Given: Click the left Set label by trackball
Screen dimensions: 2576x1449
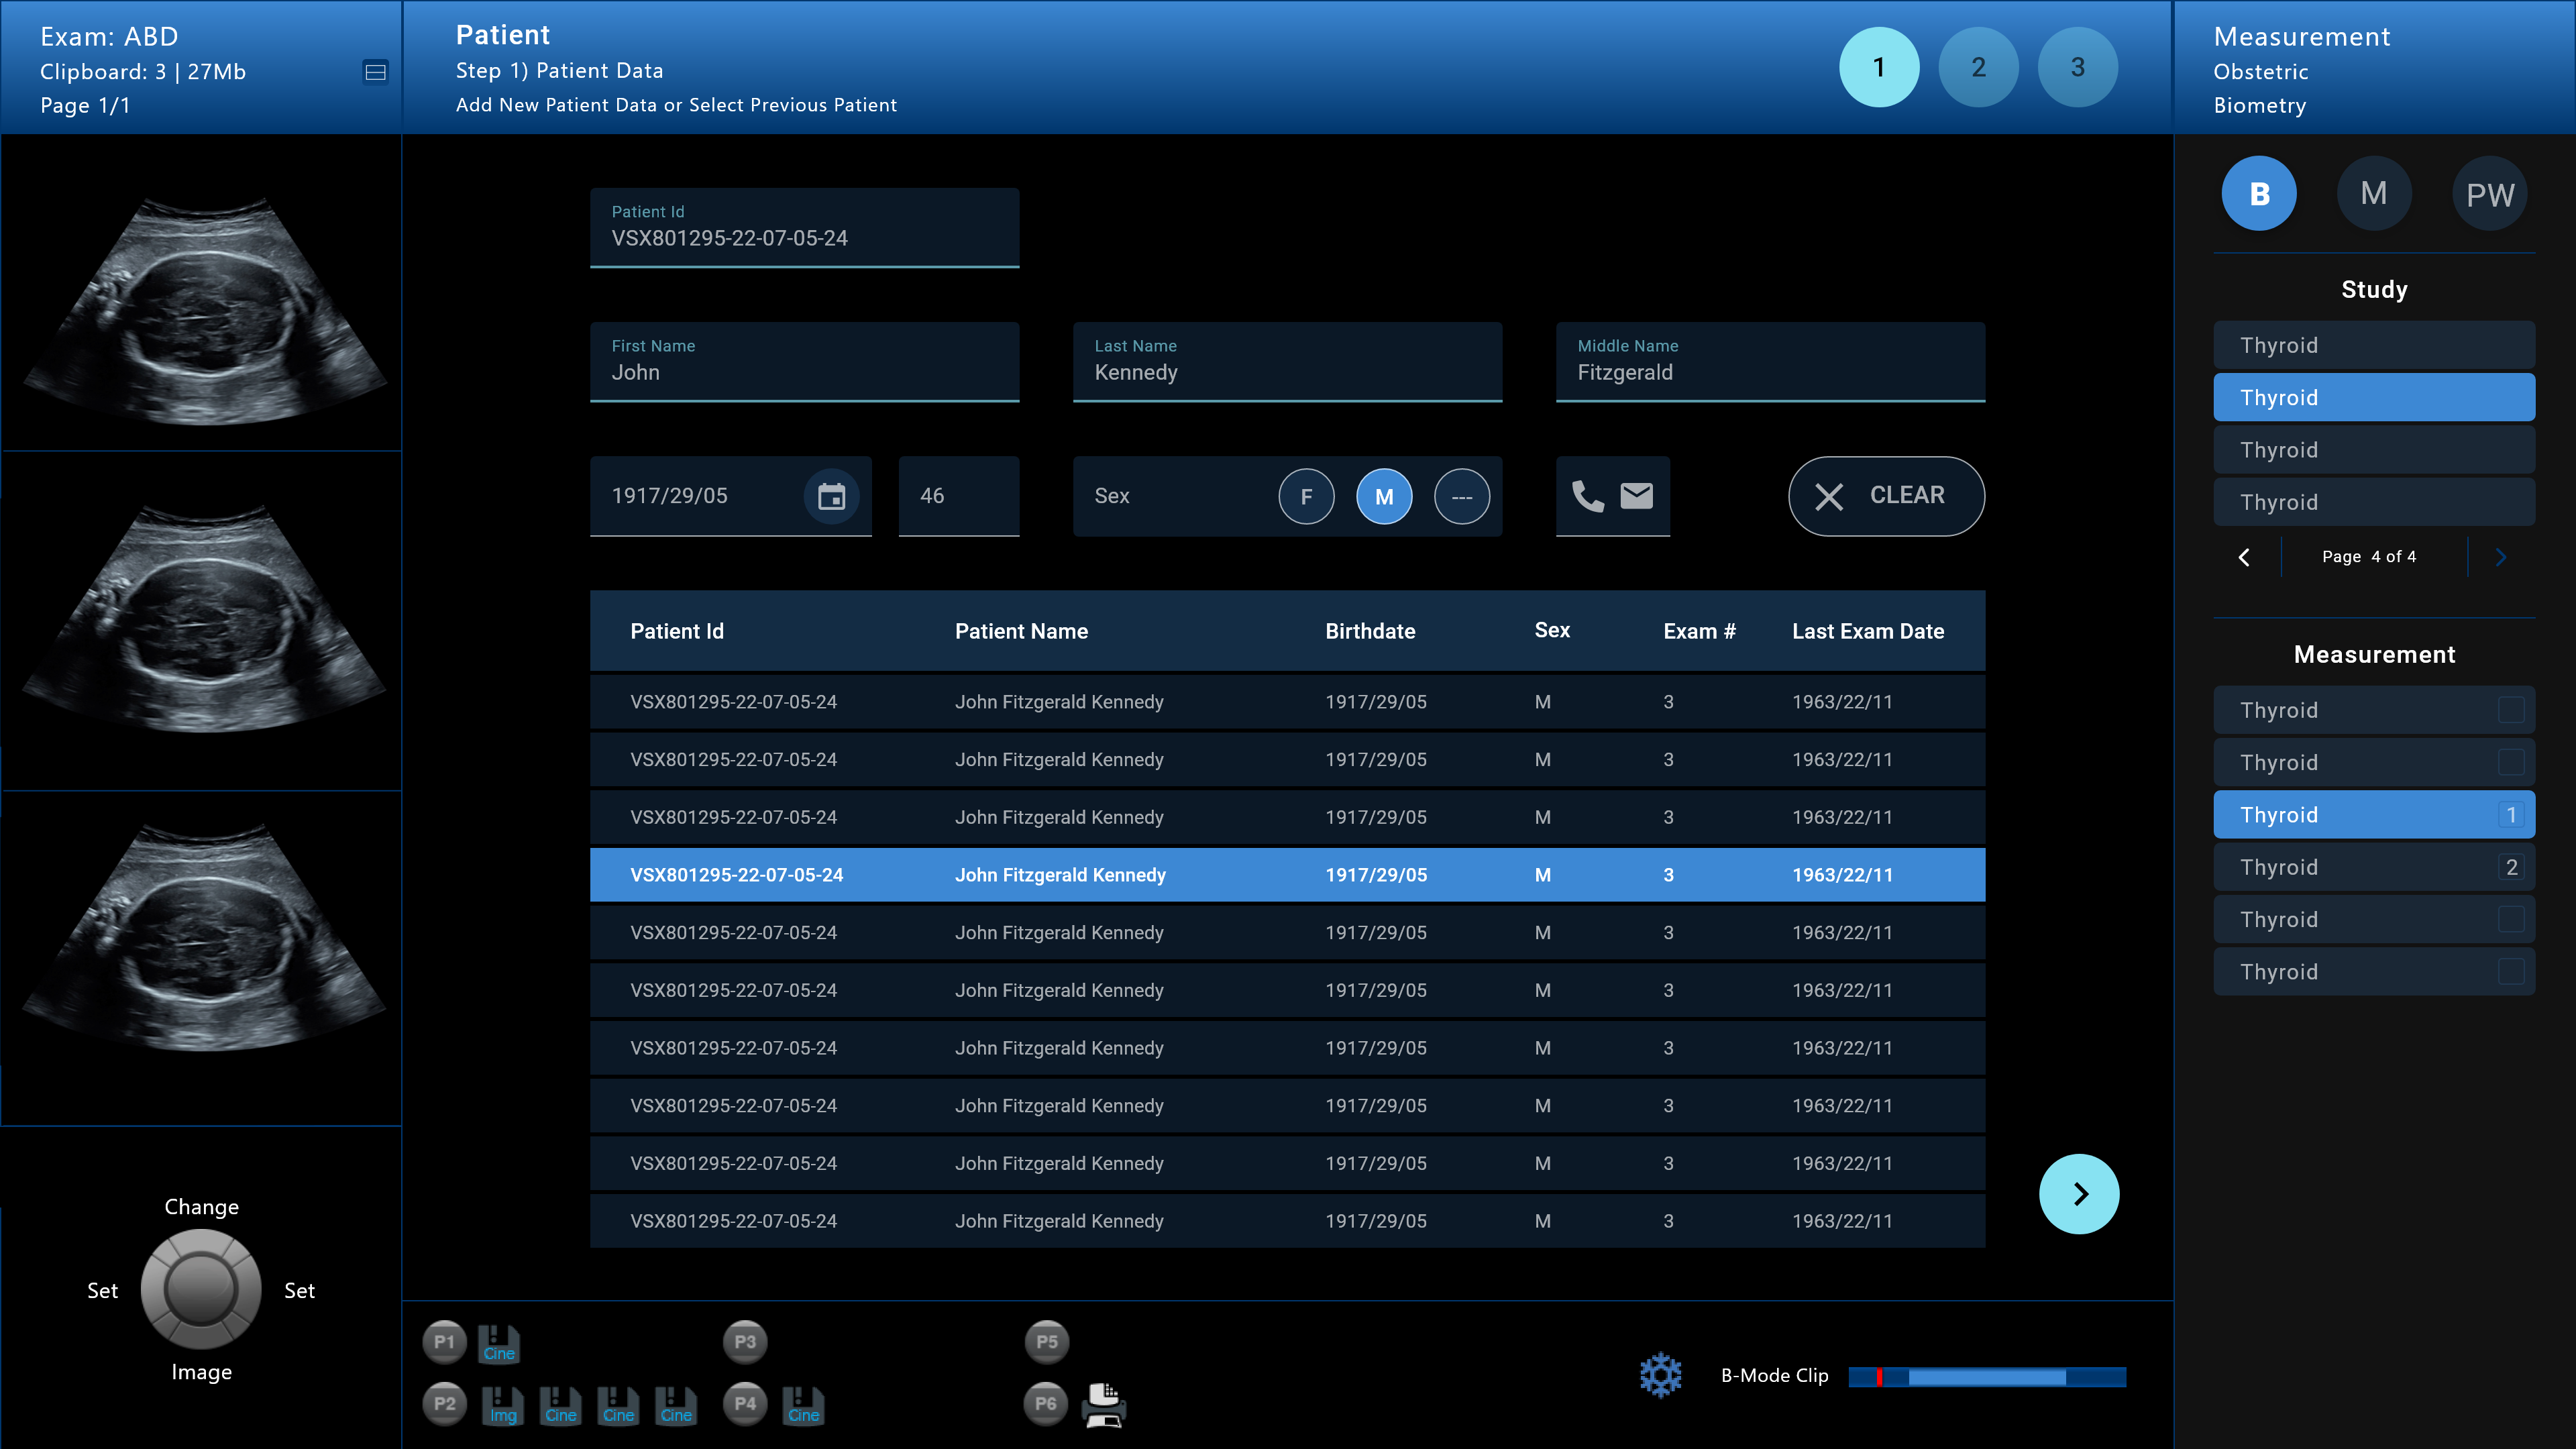Looking at the screenshot, I should [102, 1291].
